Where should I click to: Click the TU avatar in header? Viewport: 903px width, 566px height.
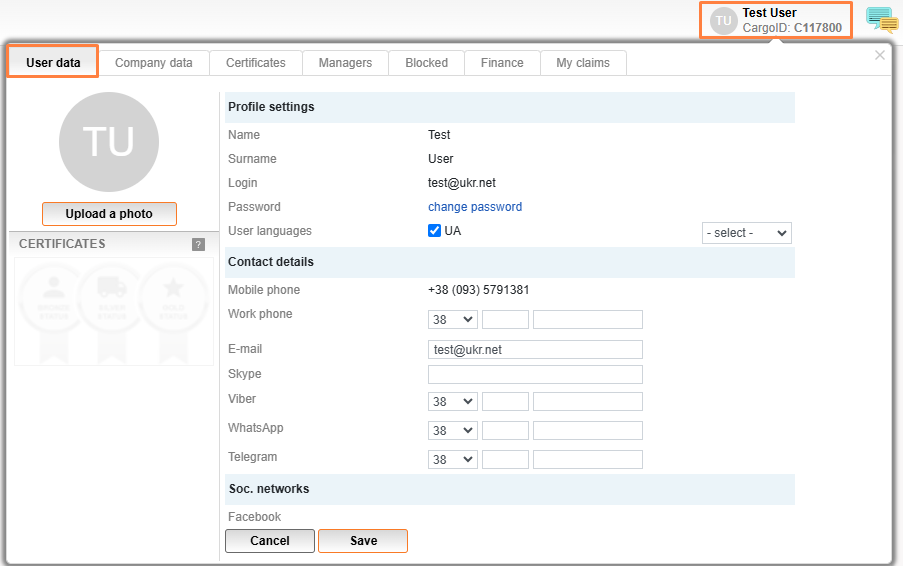(723, 21)
